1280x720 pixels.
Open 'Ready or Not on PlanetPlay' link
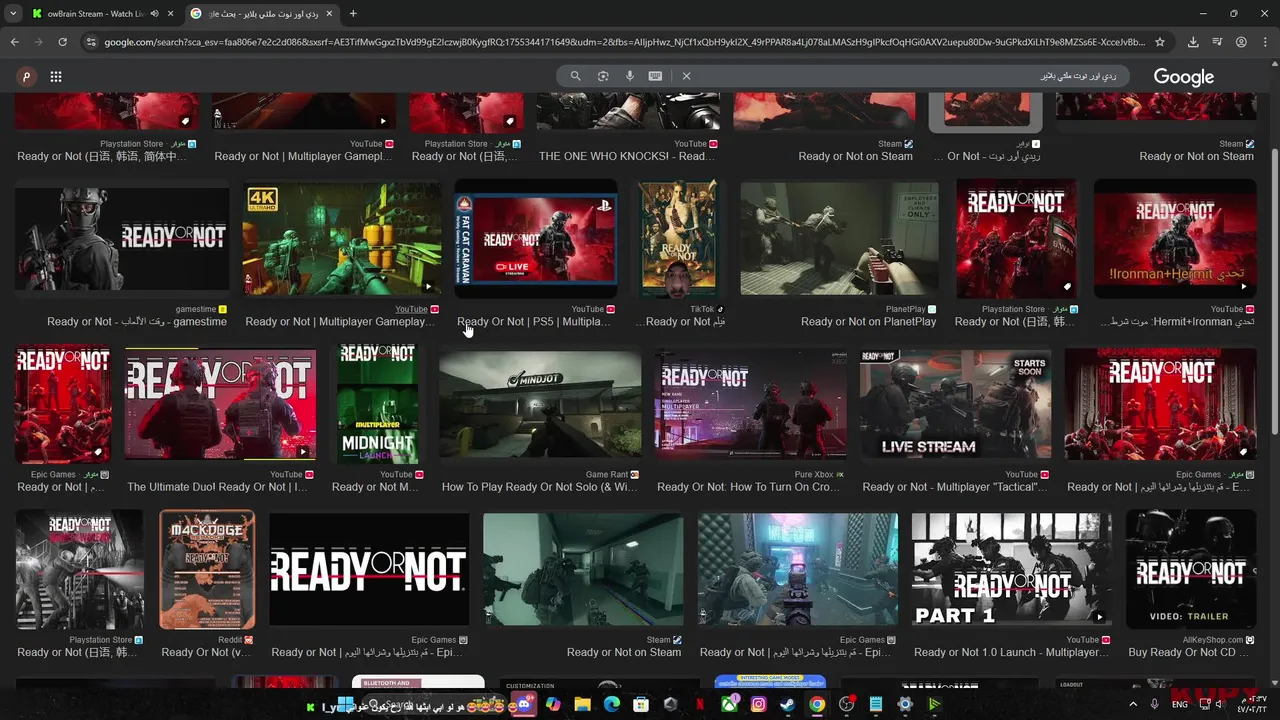[868, 322]
